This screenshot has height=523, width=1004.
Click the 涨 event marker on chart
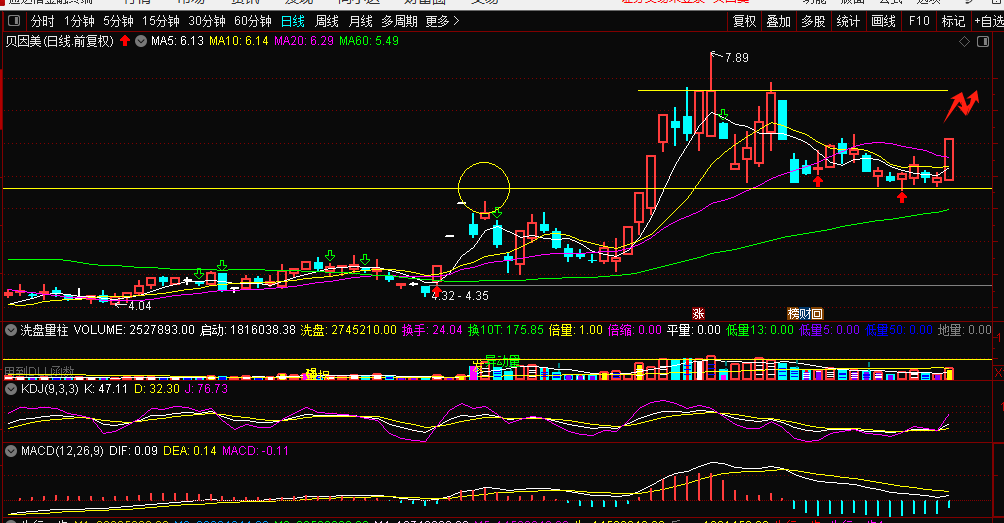698,314
